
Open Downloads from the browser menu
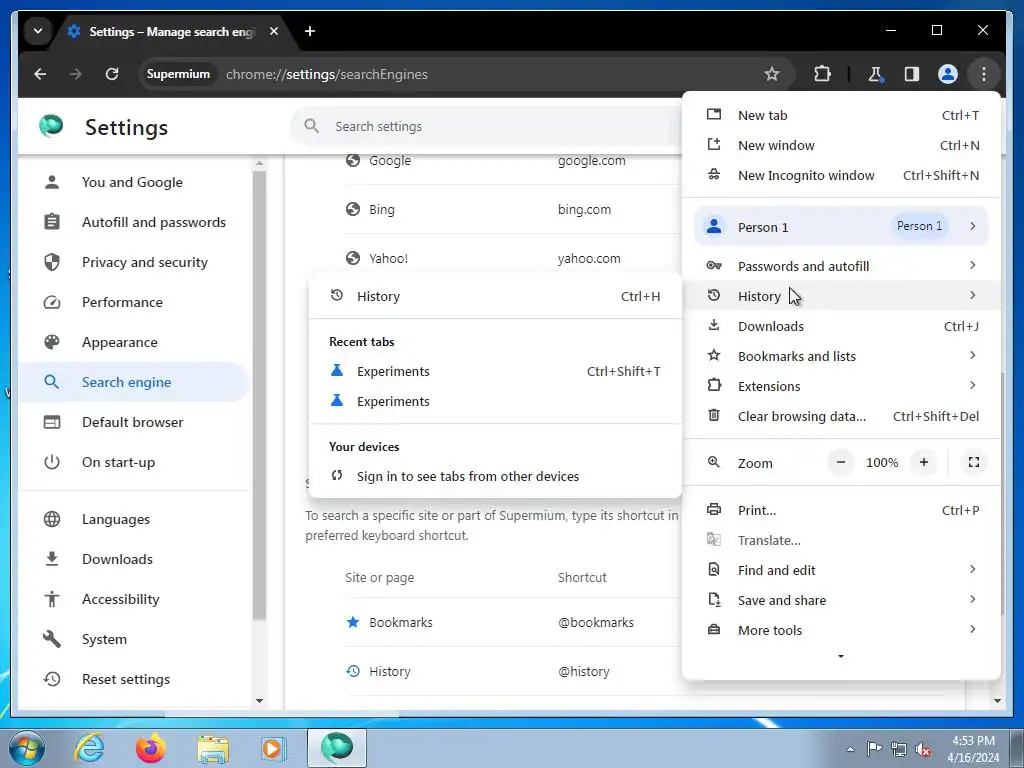(x=841, y=326)
